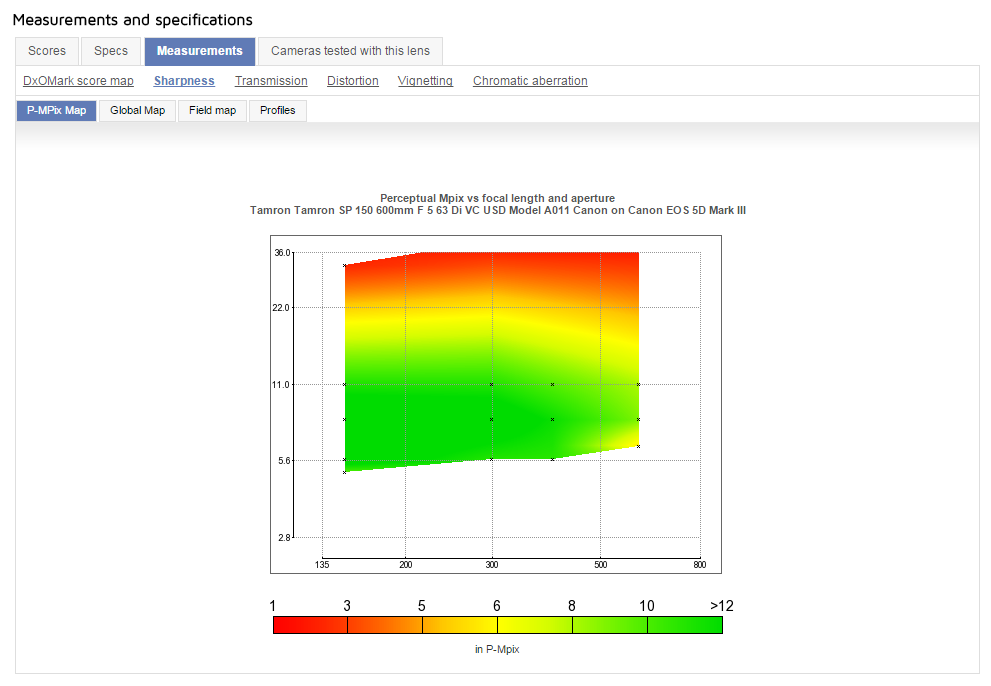The width and height of the screenshot is (991, 686).
Task: Click the '500' focal length axis label
Action: click(x=600, y=565)
